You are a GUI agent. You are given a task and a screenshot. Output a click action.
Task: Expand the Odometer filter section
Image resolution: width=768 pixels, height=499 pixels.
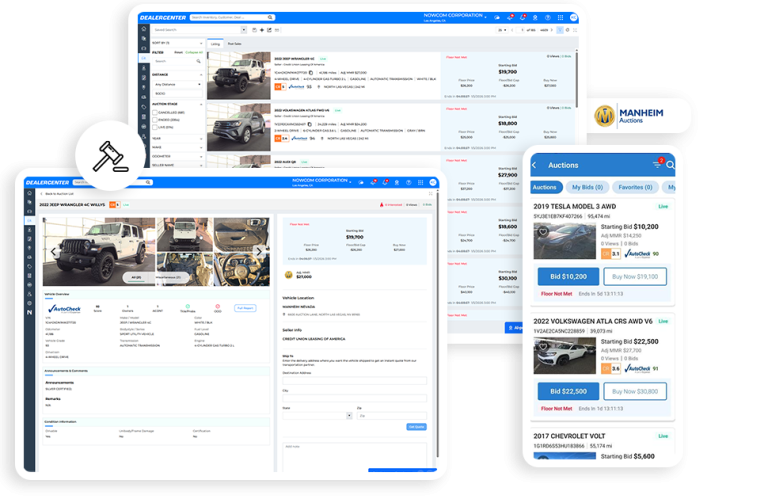pos(177,156)
